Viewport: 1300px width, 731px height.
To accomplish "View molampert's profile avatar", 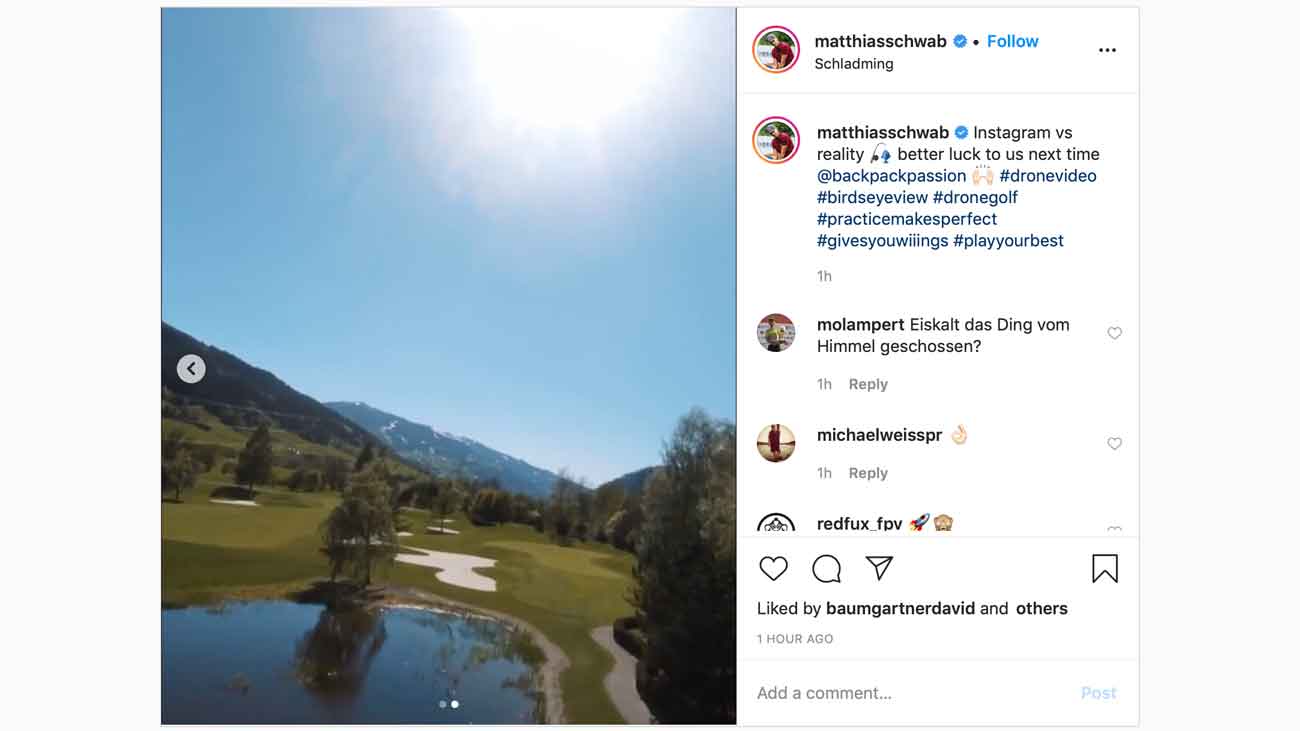I will pos(776,333).
